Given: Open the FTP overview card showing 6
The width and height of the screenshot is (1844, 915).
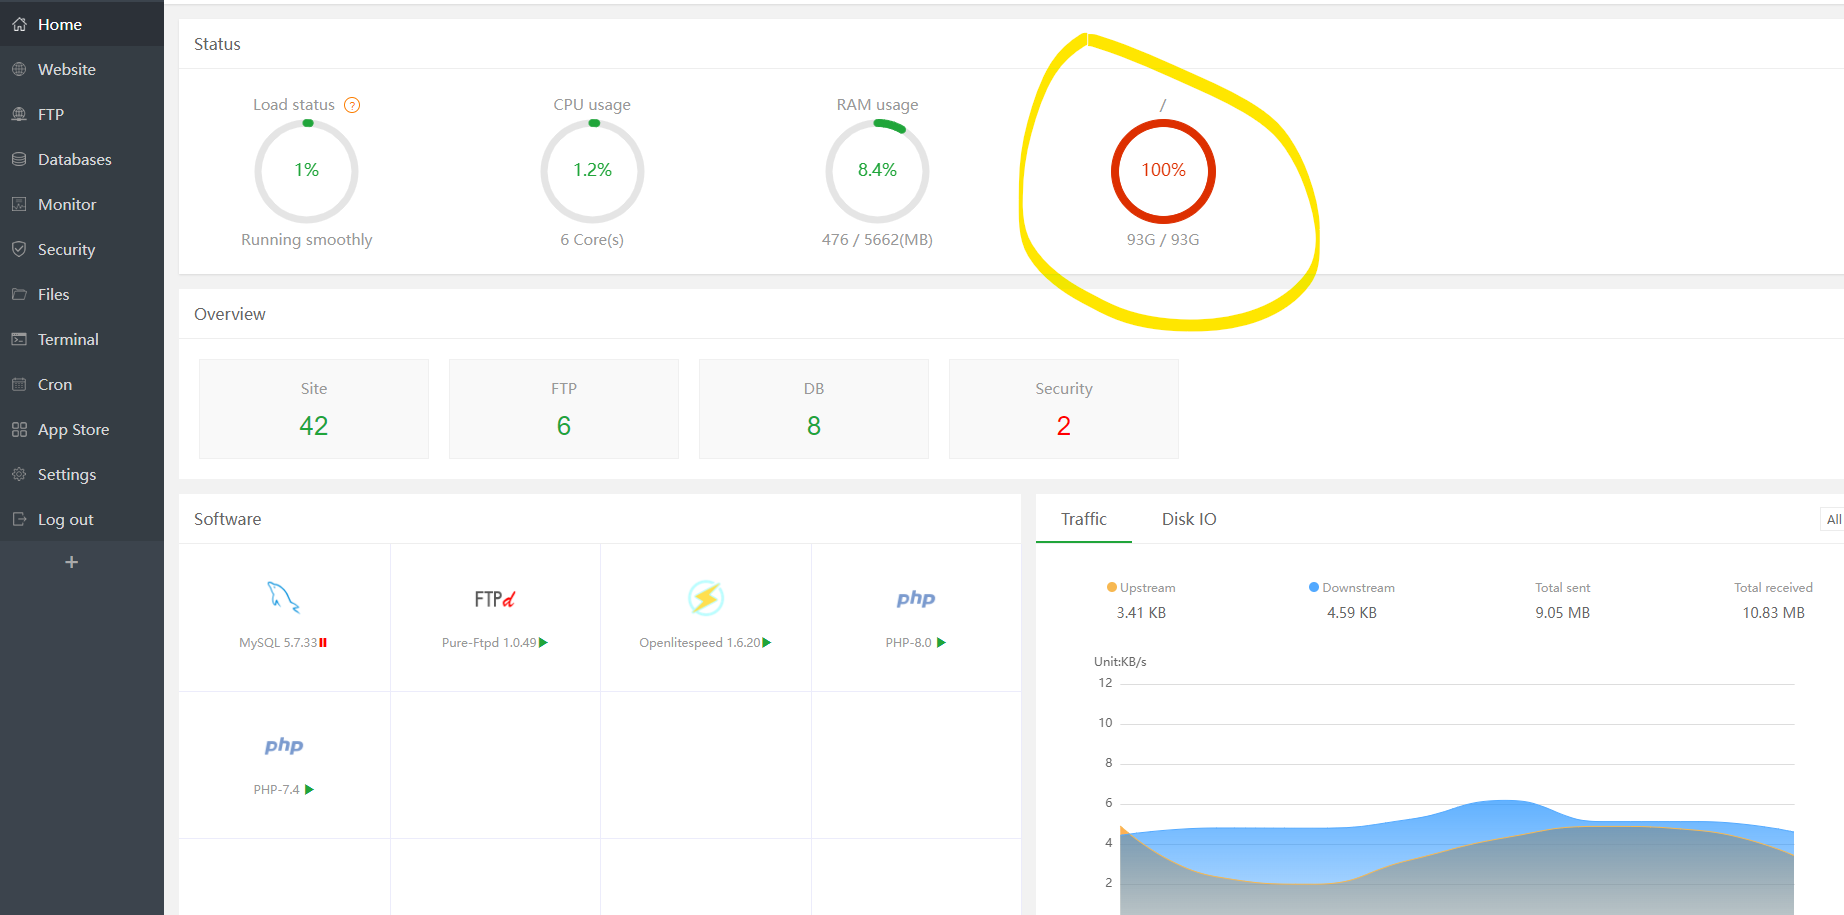Looking at the screenshot, I should pos(564,409).
